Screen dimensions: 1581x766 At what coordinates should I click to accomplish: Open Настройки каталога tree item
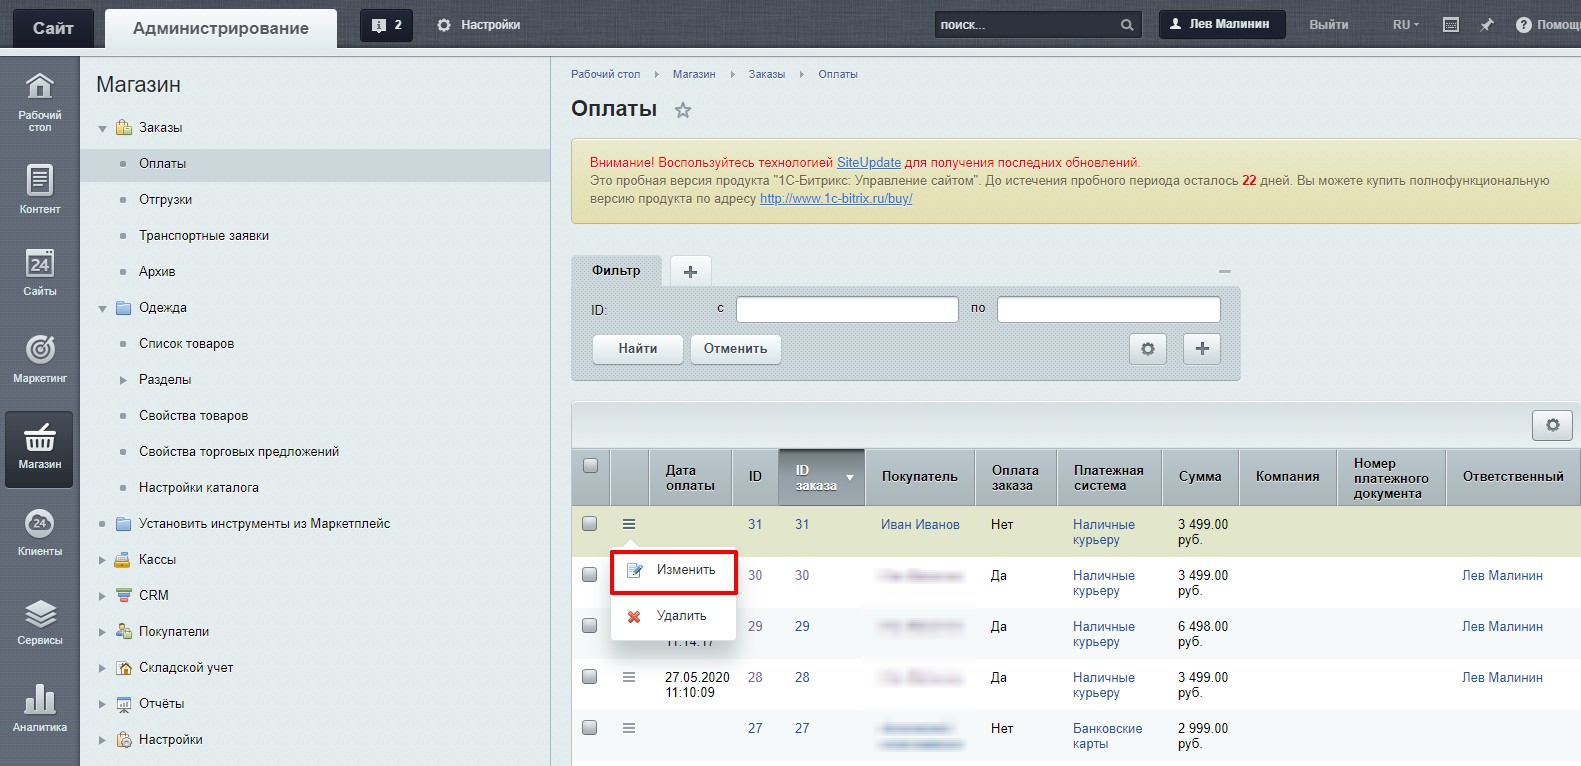coord(199,488)
